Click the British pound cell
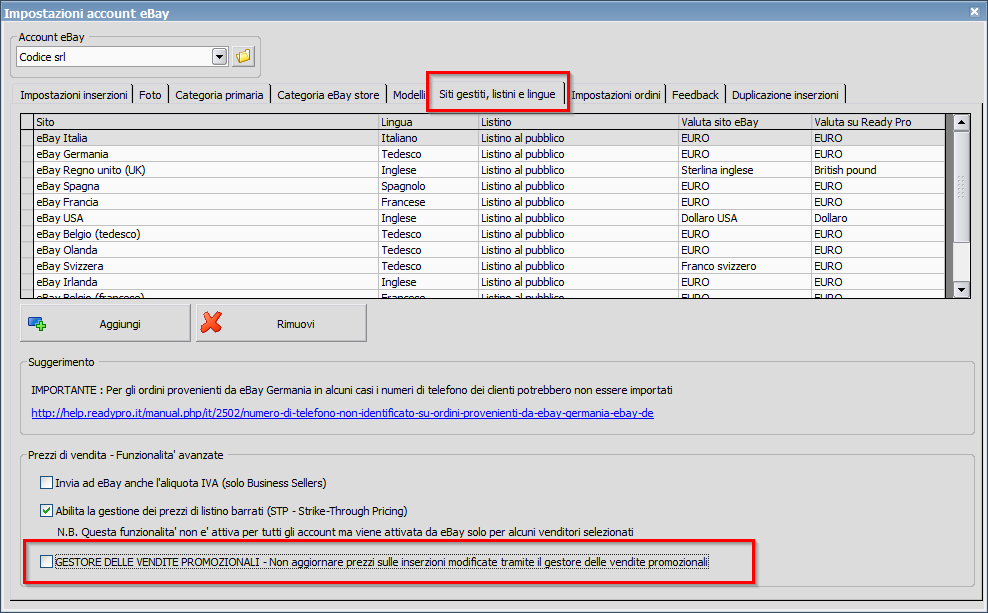988x613 pixels. point(878,170)
